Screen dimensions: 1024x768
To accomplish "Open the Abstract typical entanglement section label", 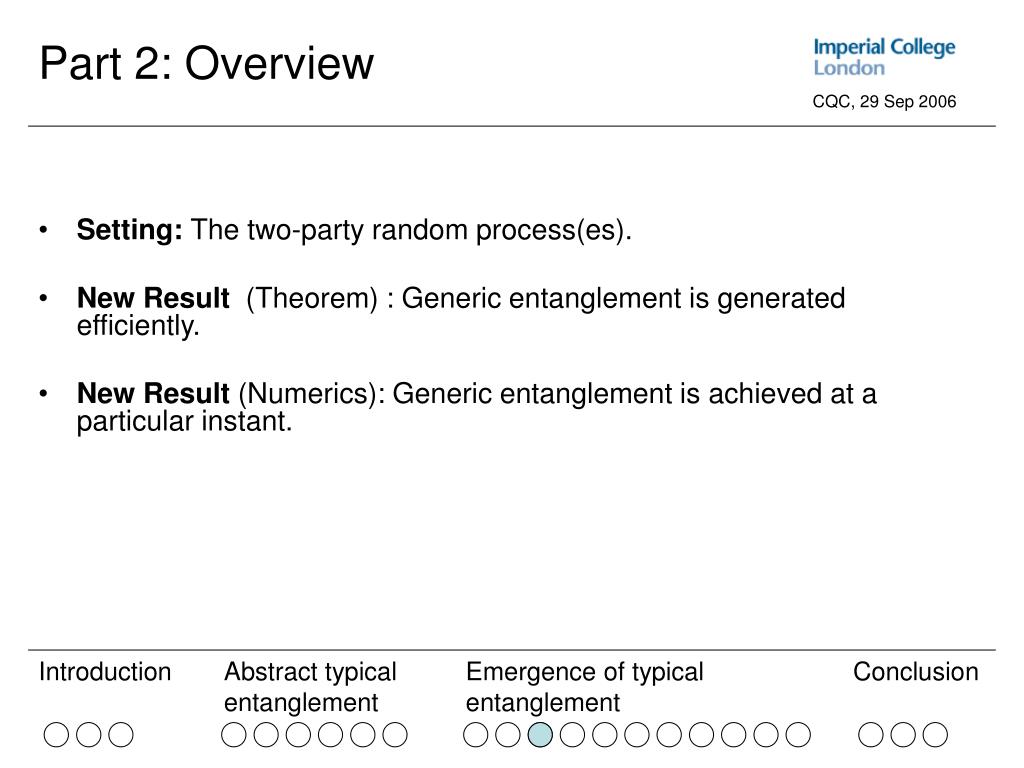I will [310, 687].
